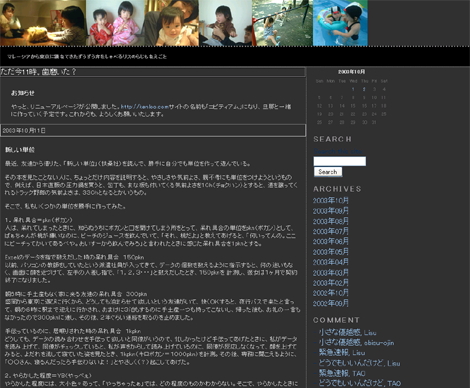Open comment どうでもいいんだけど by Lisu

359,363
